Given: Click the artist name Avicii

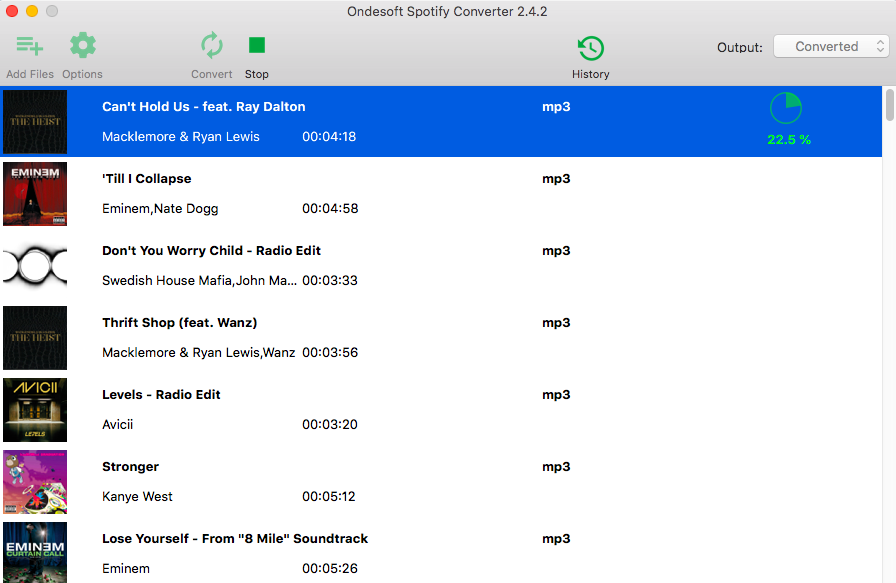Looking at the screenshot, I should [x=117, y=425].
